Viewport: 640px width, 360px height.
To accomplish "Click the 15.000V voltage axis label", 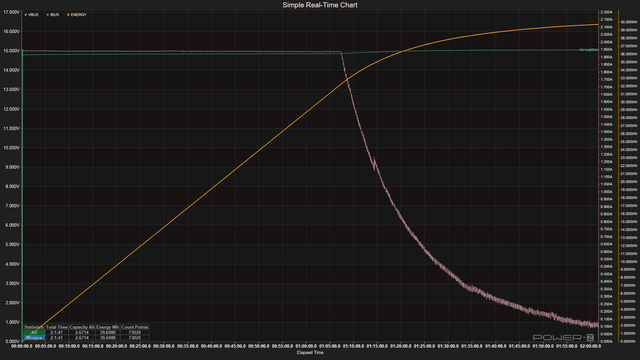I will pos(11,51).
